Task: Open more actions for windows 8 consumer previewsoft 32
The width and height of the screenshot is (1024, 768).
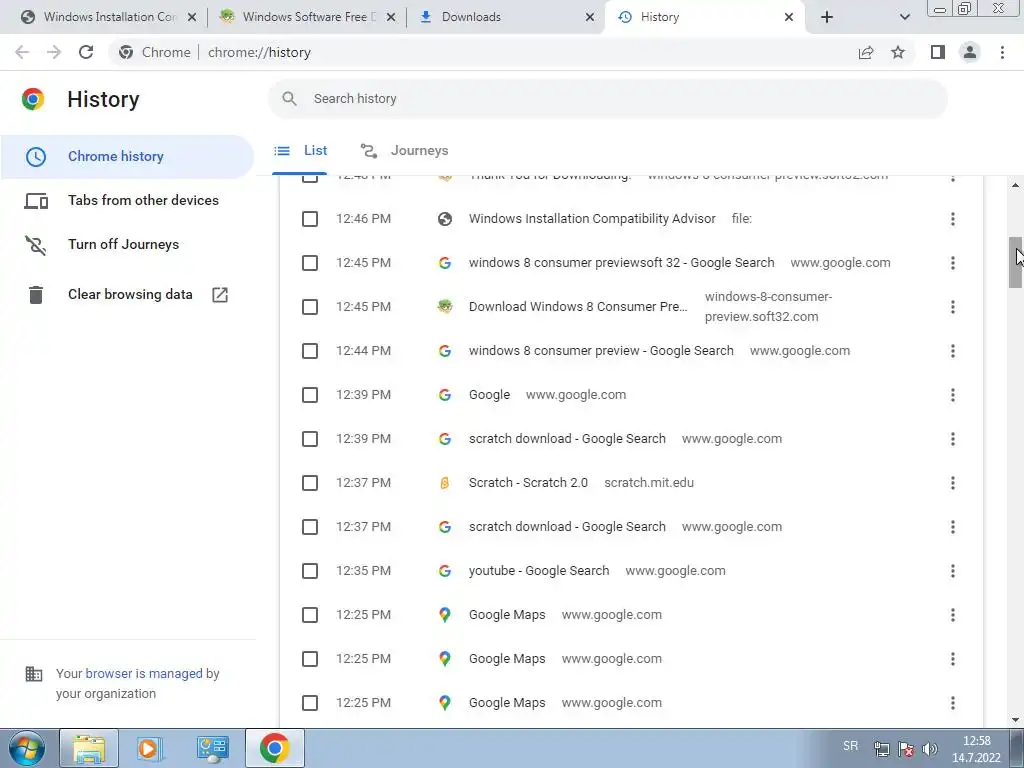Action: (953, 263)
